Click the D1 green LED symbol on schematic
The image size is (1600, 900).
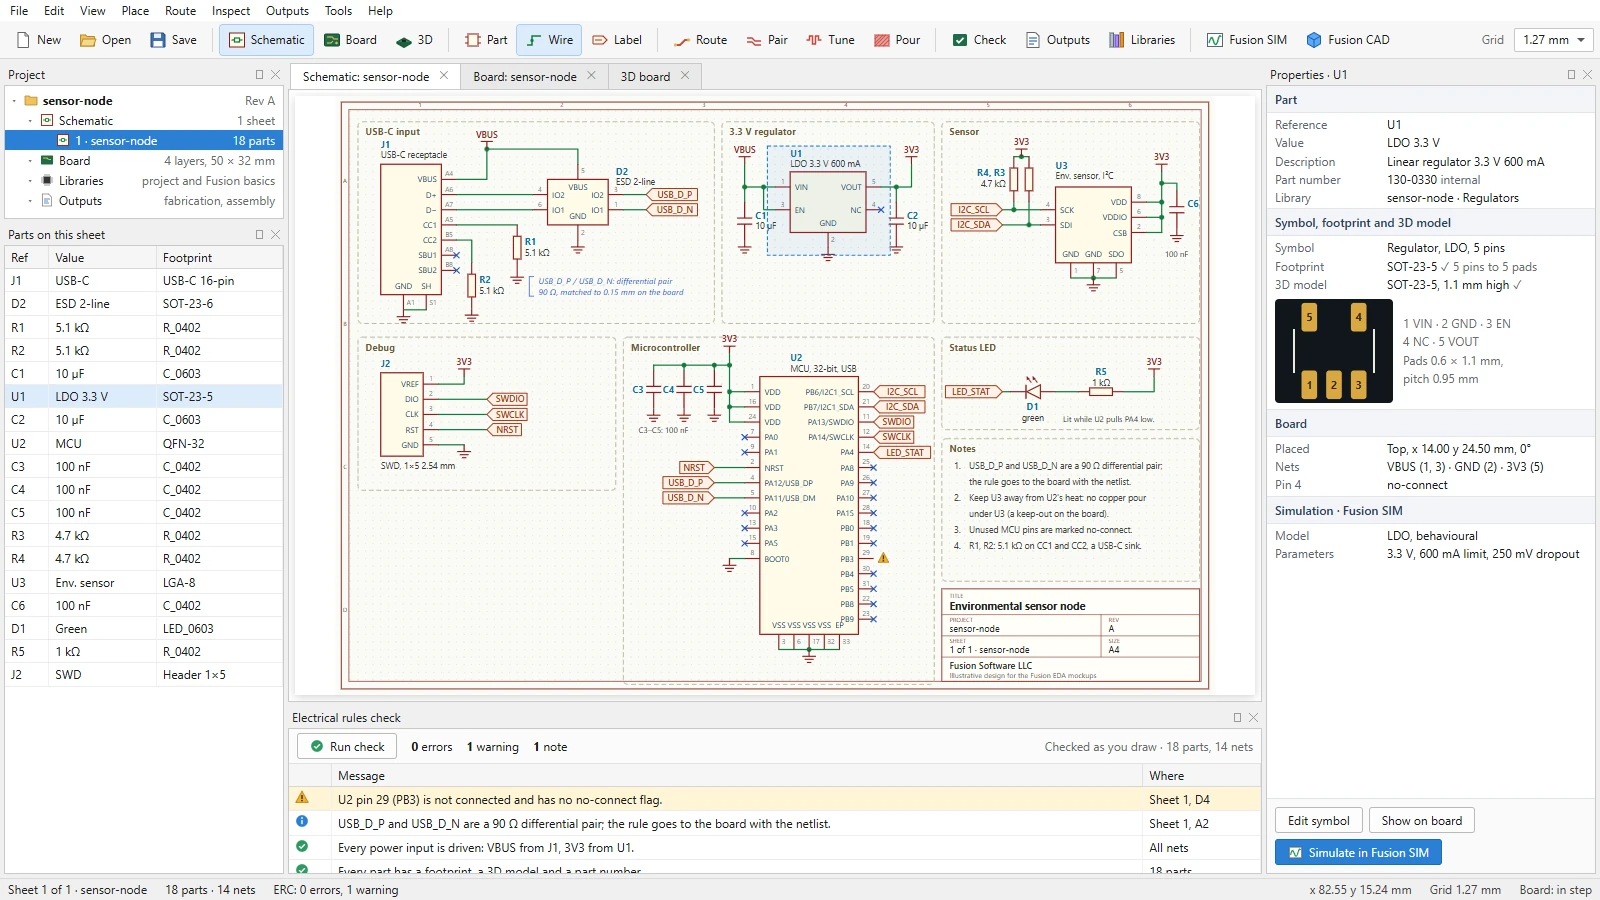tap(1033, 391)
